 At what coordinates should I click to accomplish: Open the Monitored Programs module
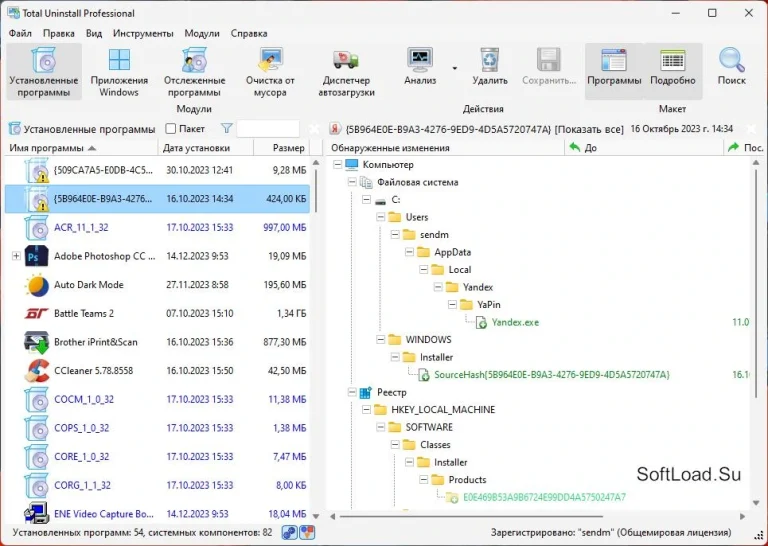click(x=194, y=72)
